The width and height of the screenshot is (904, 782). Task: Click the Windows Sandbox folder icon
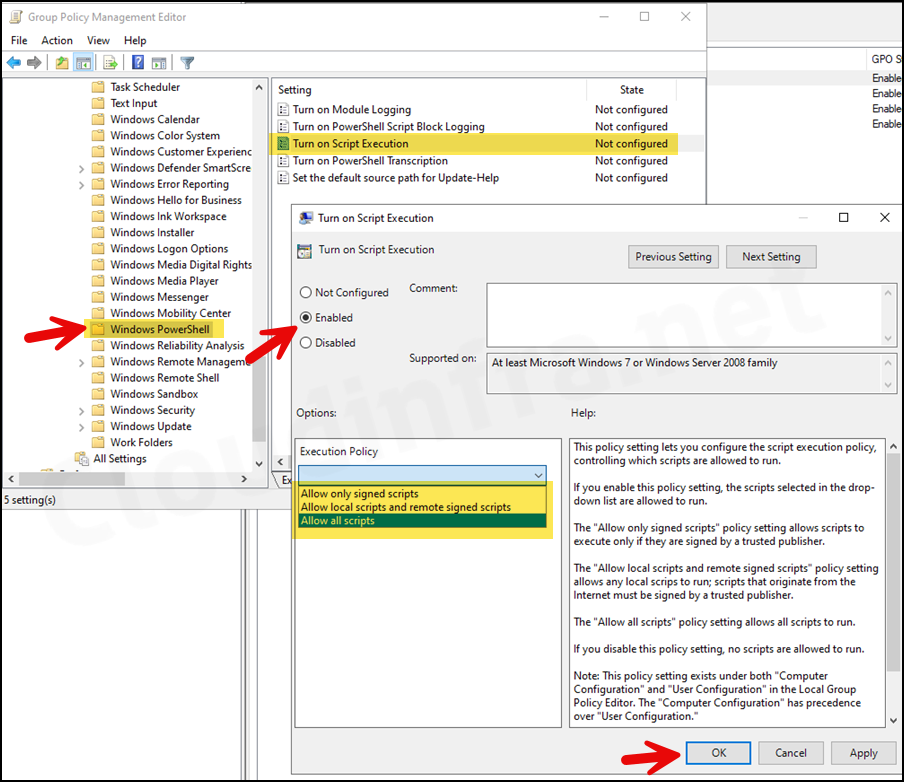[99, 394]
